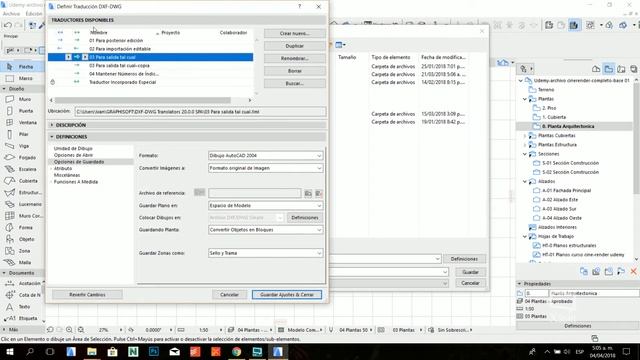Select Unidad de Dibujo definitions category
Image resolution: width=640 pixels, height=360 pixels.
pos(73,149)
